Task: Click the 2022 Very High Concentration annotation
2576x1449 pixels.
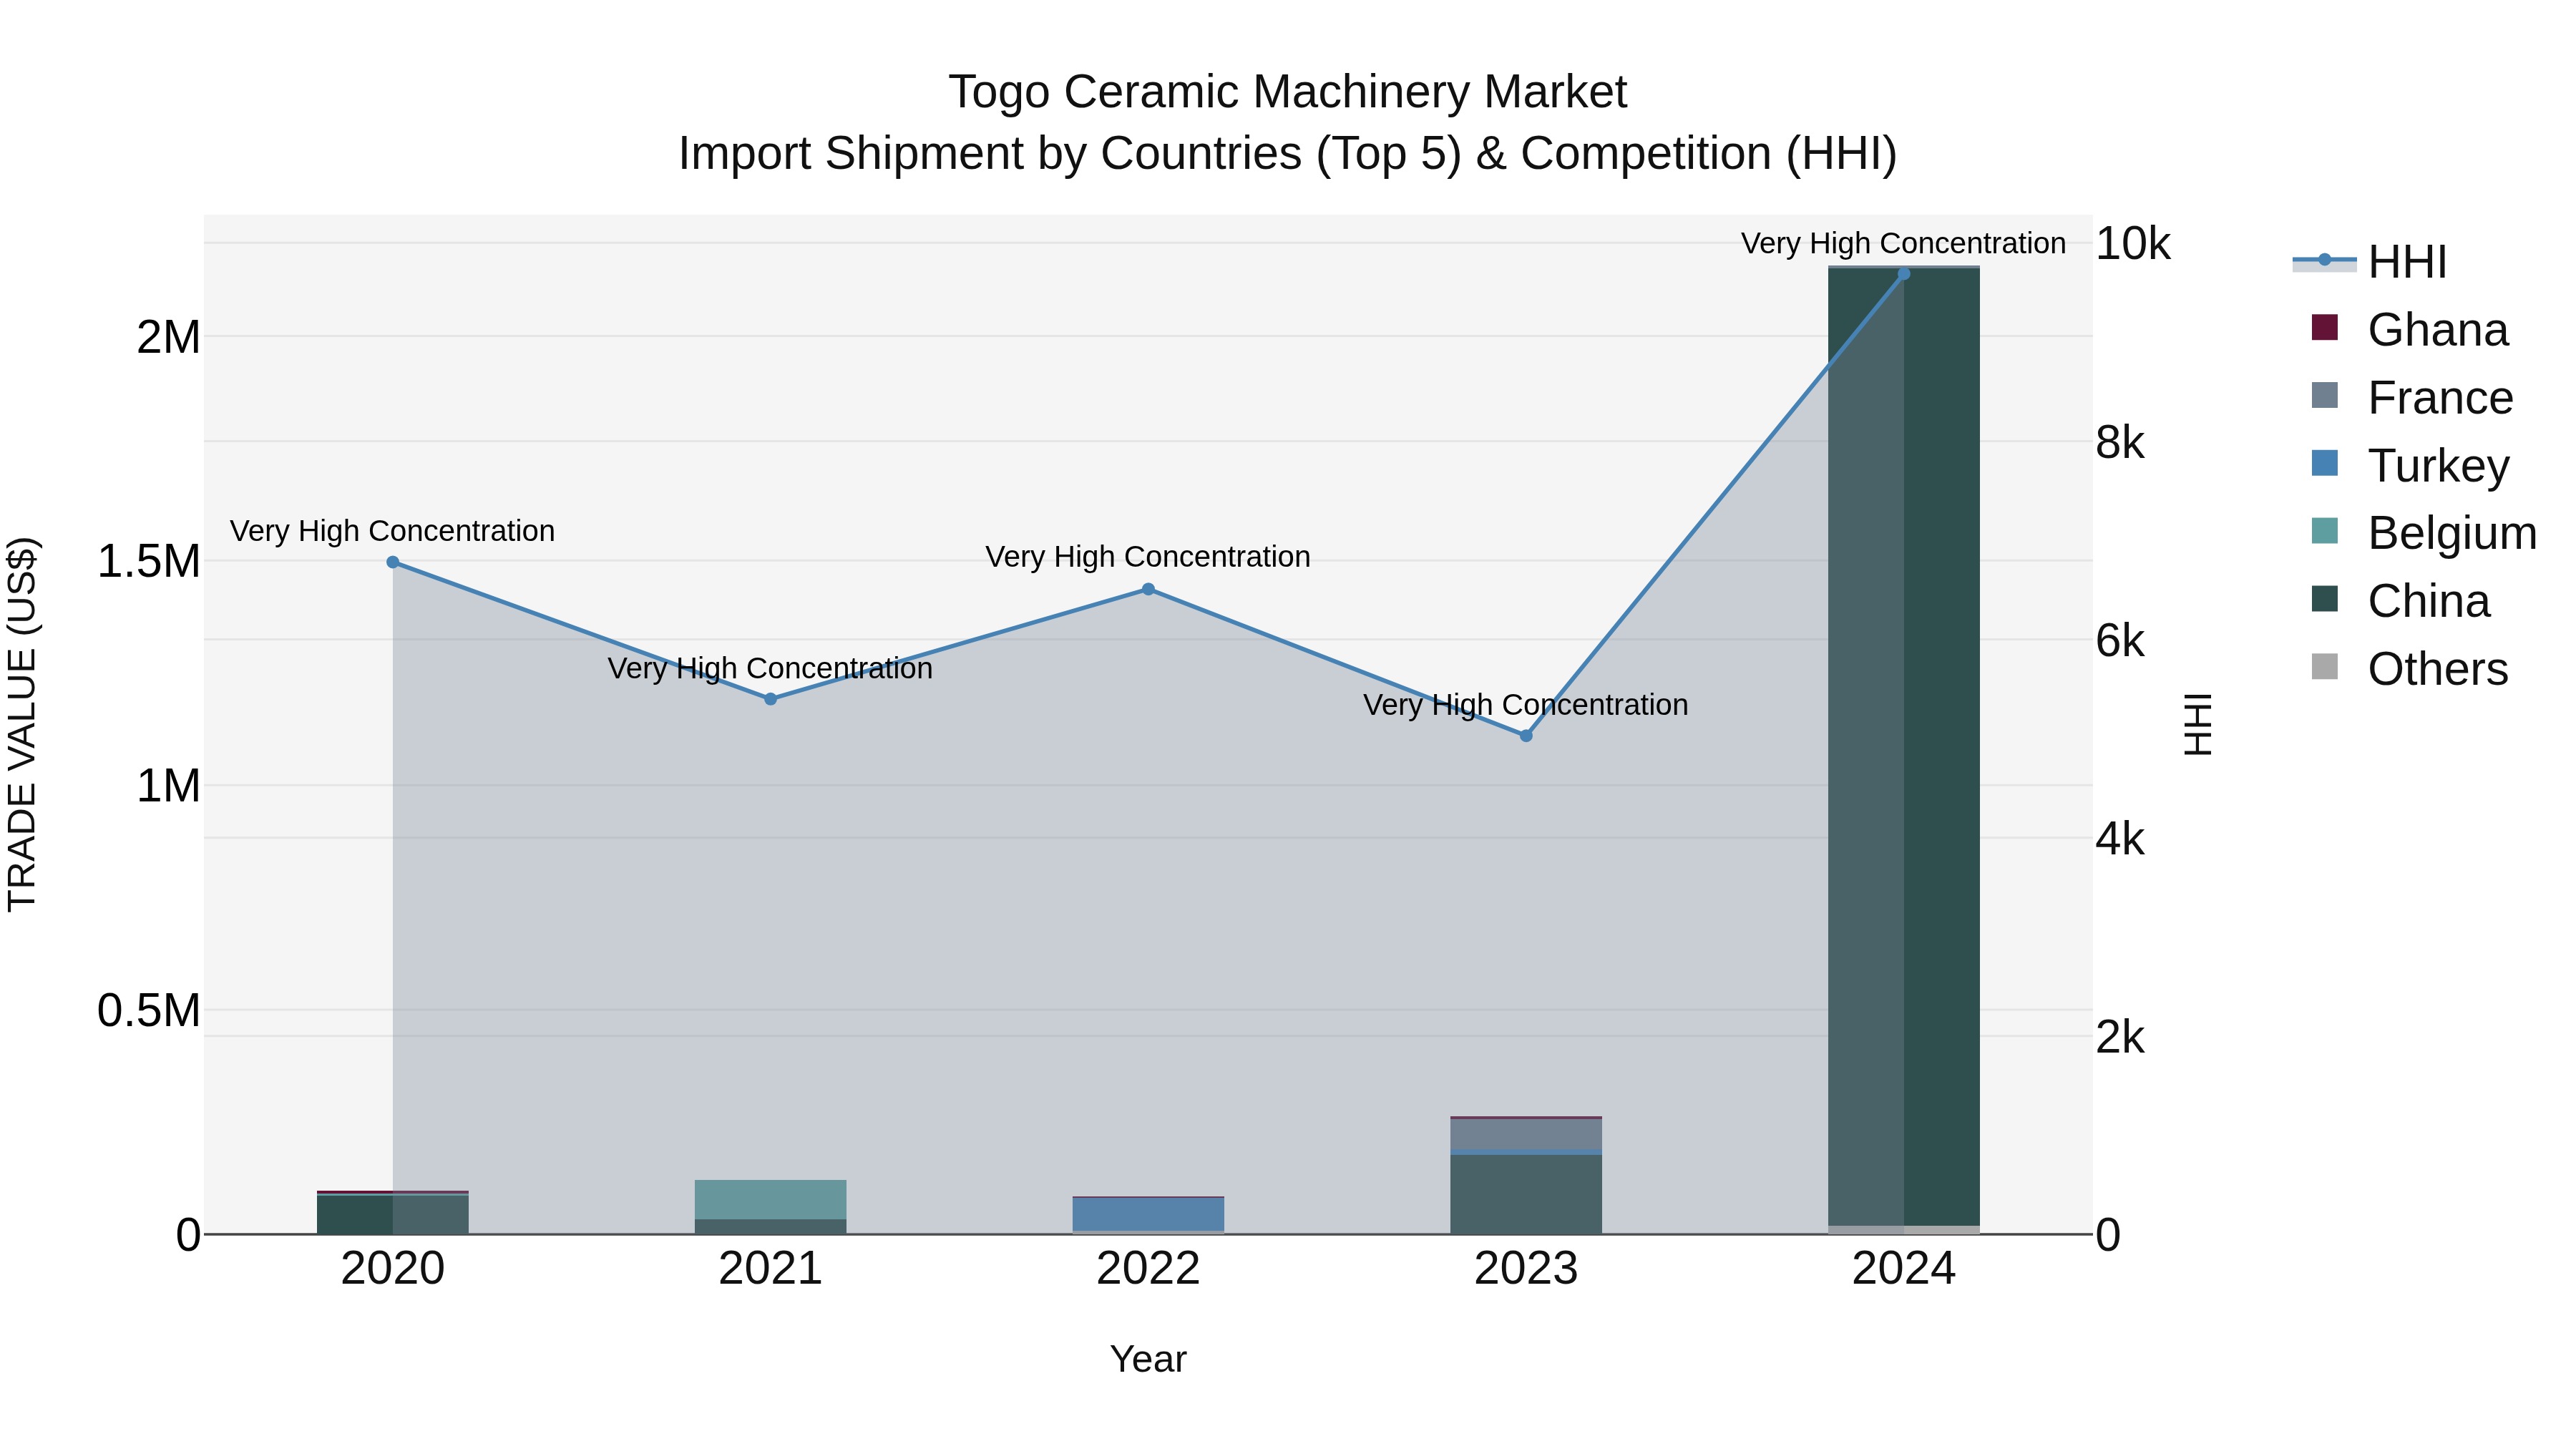Action: pos(1148,557)
